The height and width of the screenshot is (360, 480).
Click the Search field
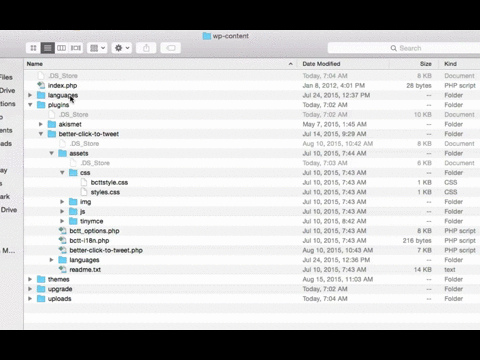click(404, 48)
